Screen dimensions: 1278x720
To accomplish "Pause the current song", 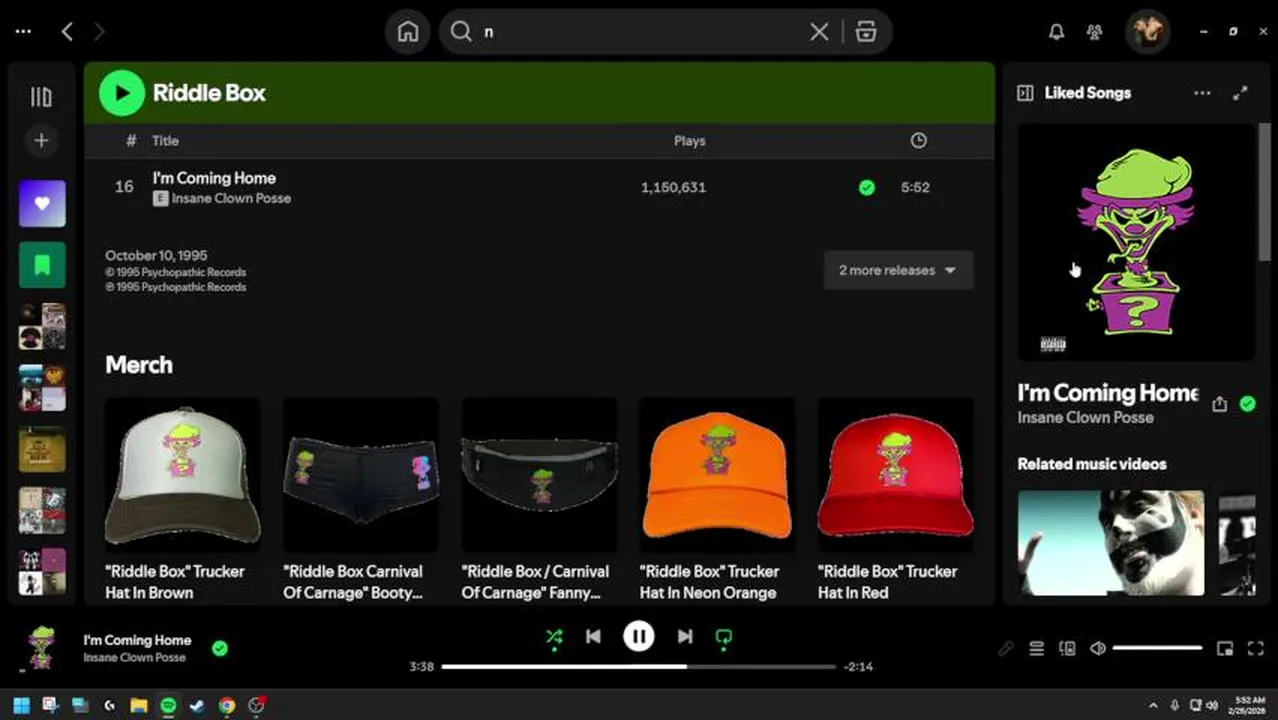I will coord(639,636).
